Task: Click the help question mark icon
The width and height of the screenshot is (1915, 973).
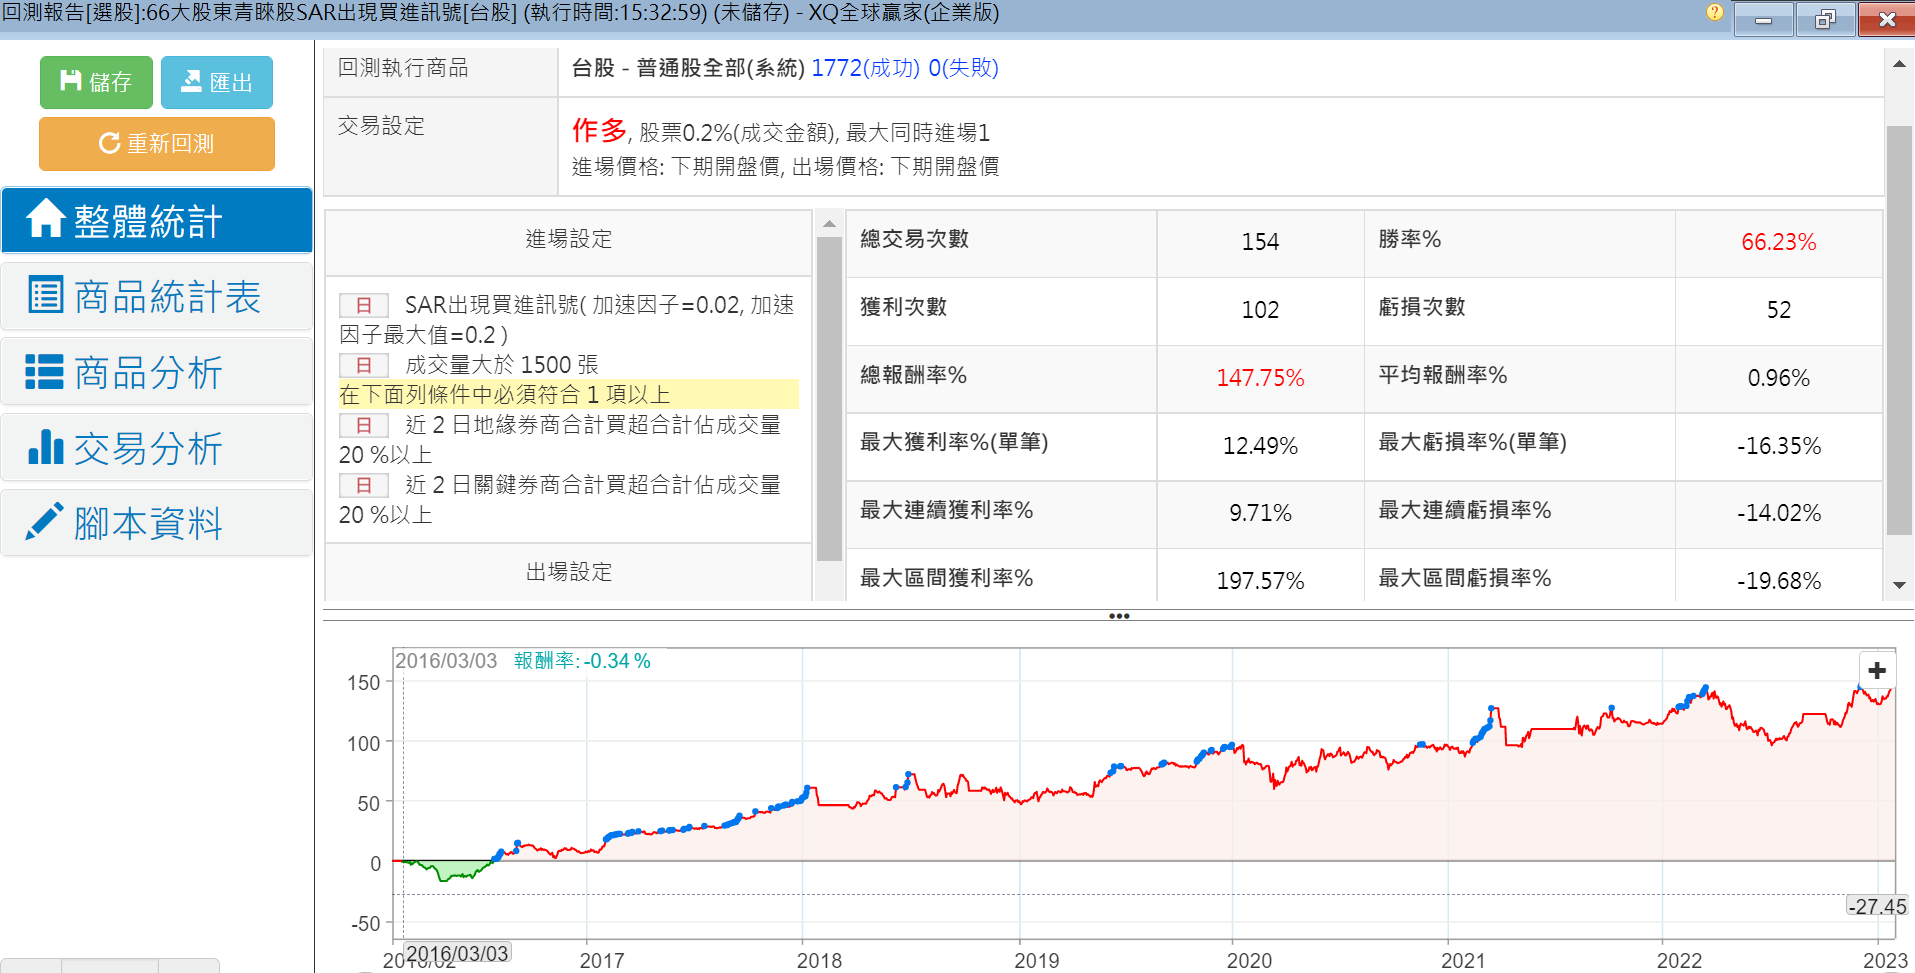Action: tap(1714, 13)
